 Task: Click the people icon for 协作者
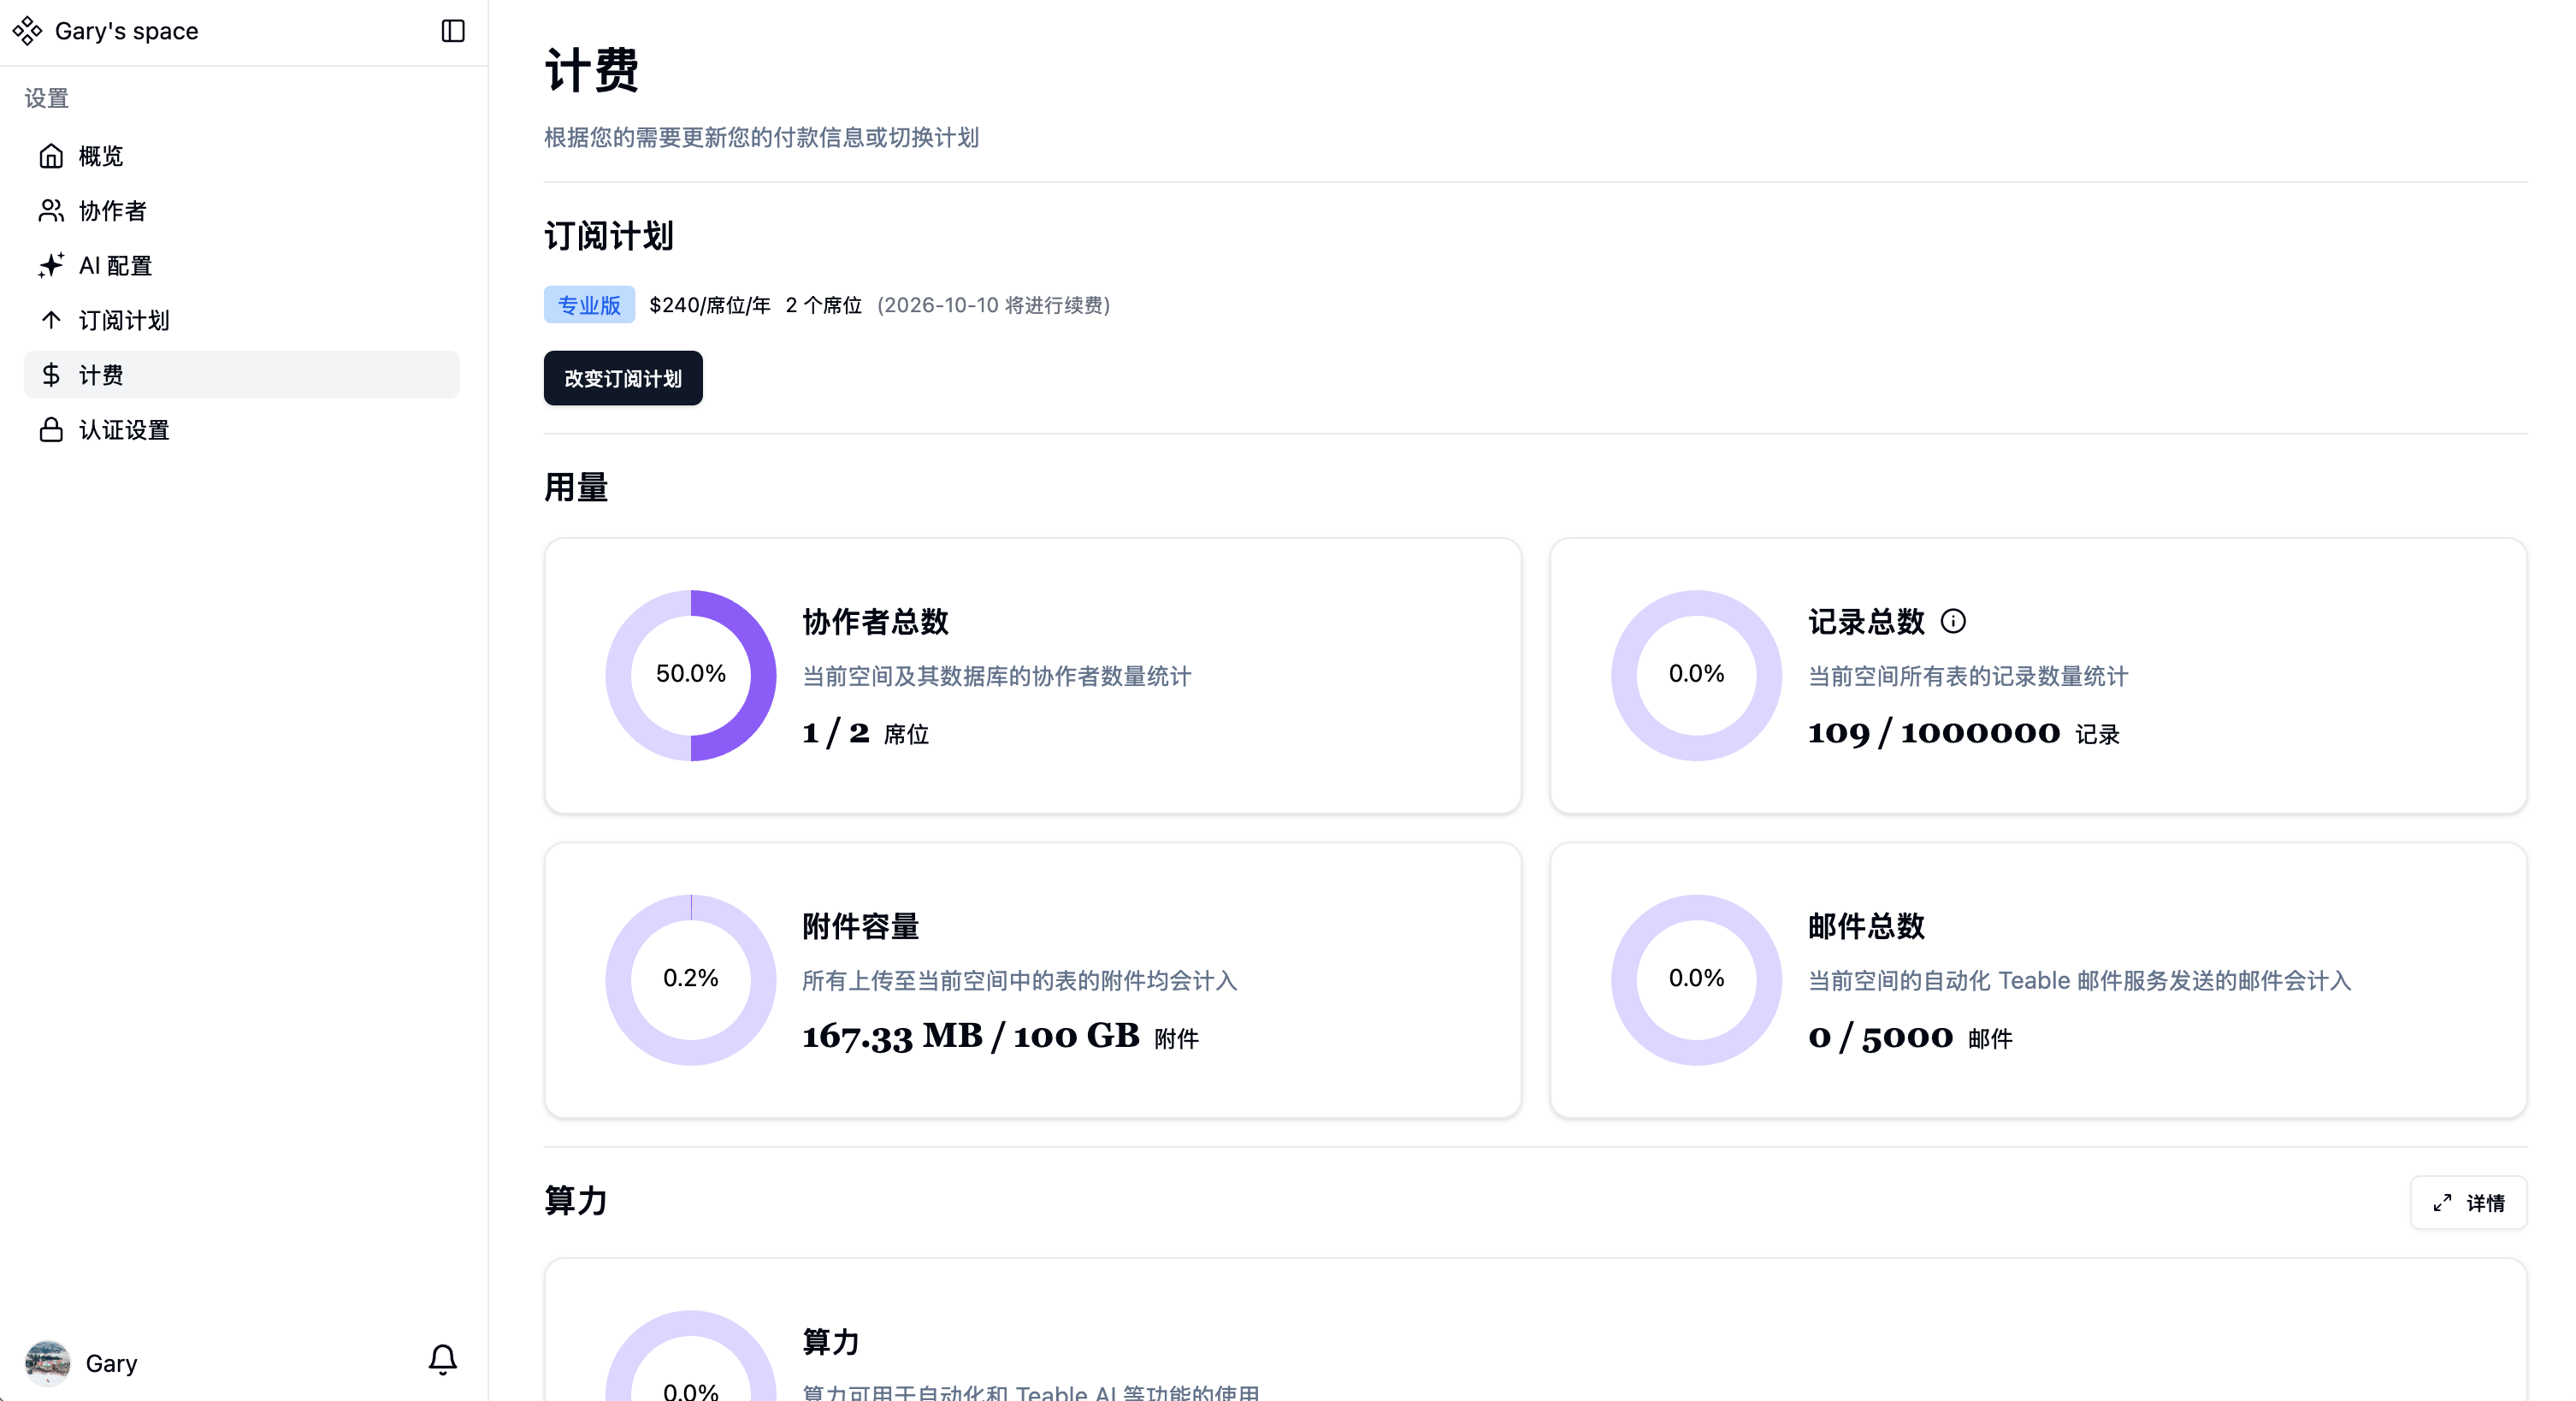(x=51, y=211)
